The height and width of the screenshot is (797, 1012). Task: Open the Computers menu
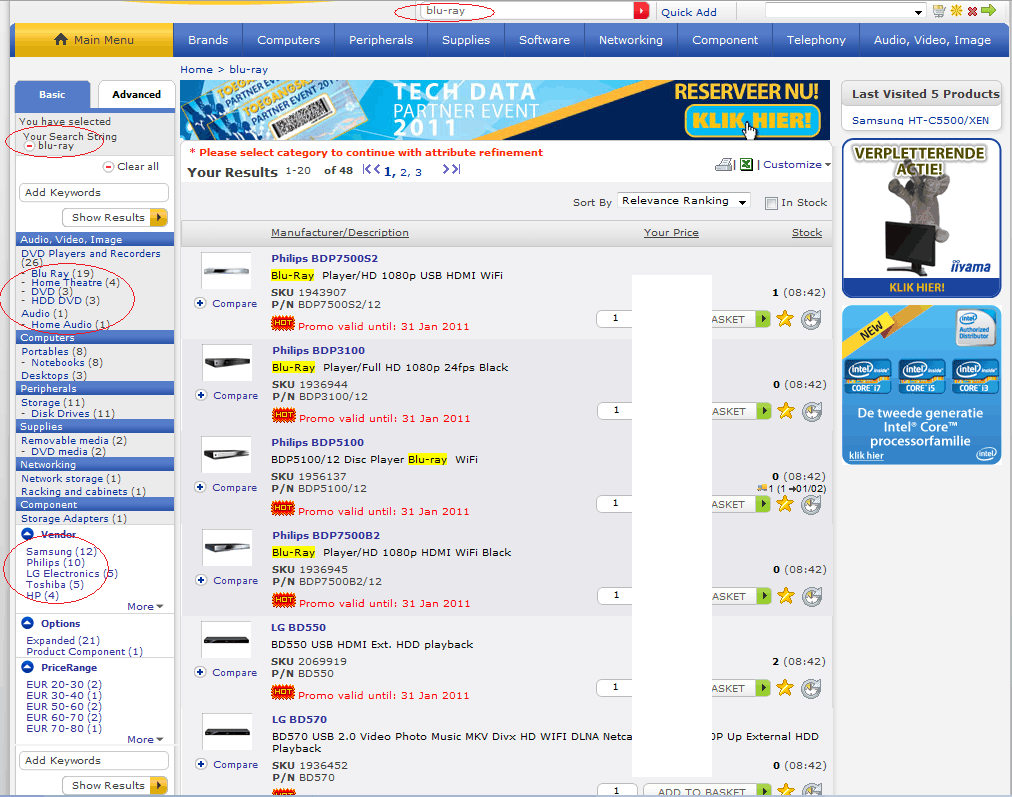[288, 40]
